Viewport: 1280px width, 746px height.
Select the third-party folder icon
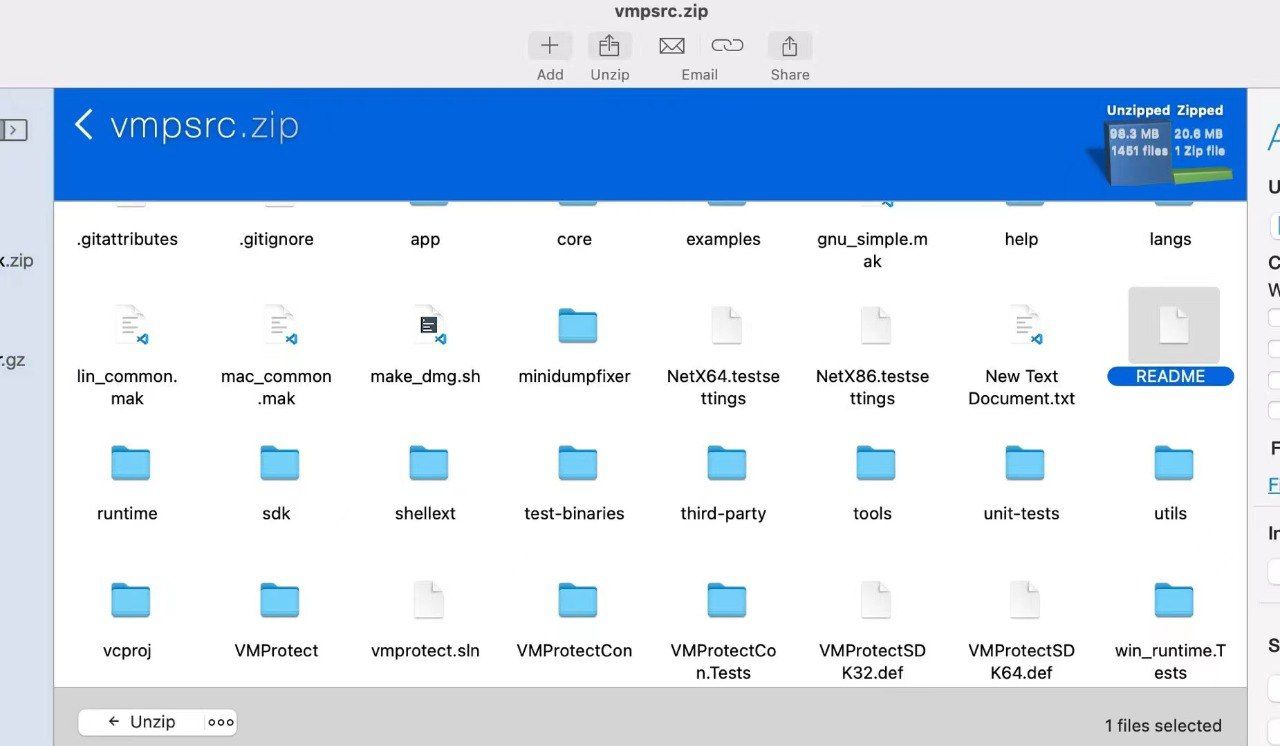(726, 463)
